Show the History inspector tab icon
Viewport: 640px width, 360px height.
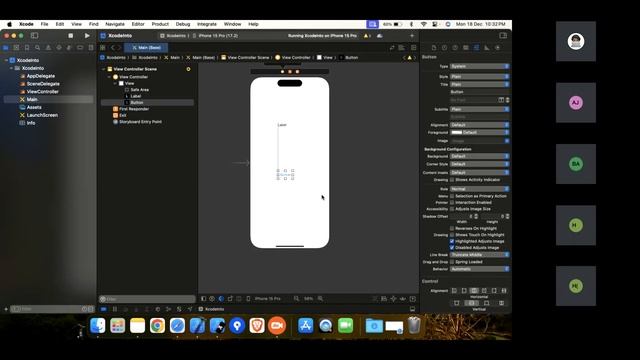pos(444,48)
